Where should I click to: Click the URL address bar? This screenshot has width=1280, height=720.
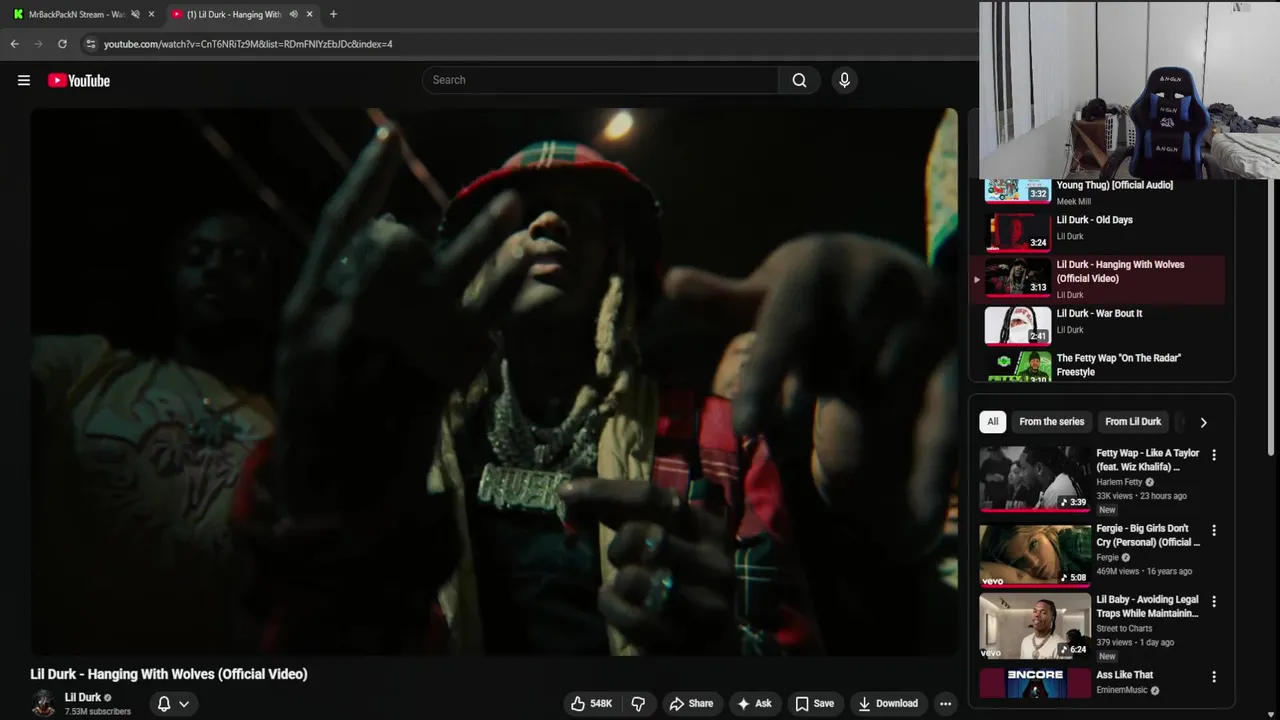click(530, 44)
